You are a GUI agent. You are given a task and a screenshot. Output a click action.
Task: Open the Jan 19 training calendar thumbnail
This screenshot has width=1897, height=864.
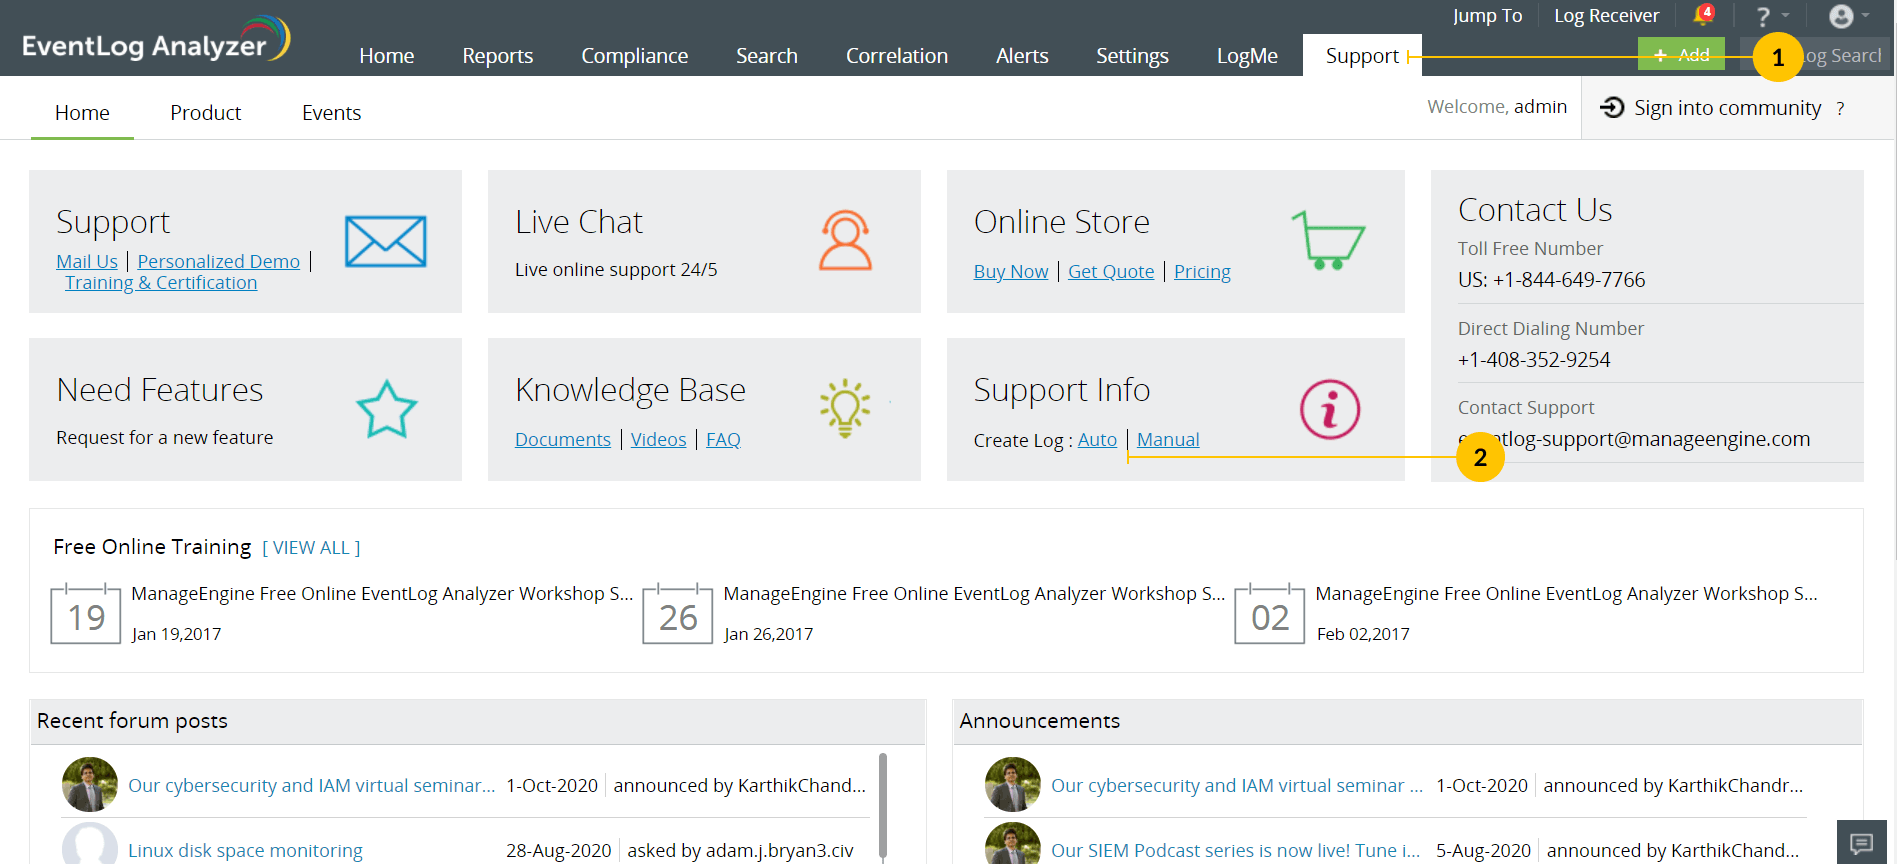pos(86,614)
